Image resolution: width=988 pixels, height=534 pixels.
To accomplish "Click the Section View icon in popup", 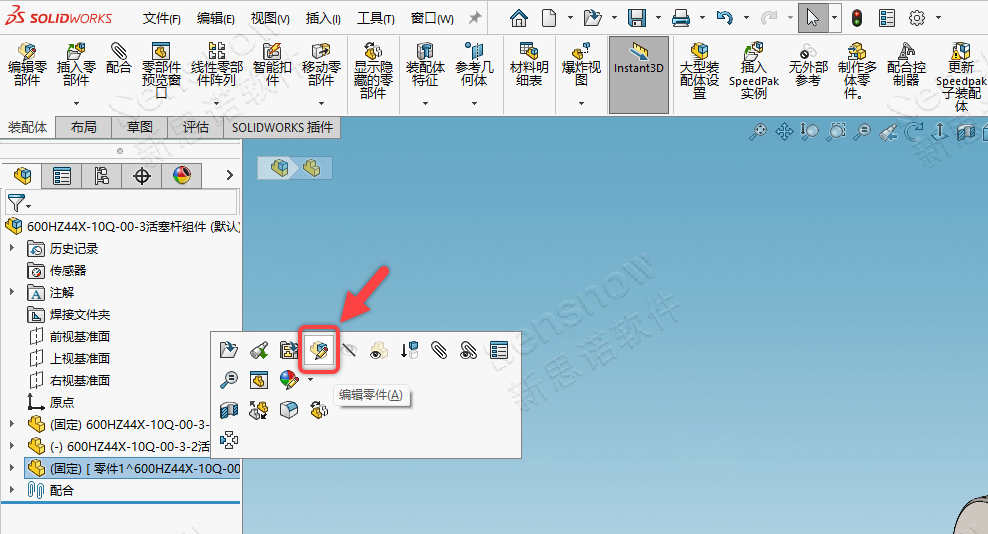I will 229,410.
